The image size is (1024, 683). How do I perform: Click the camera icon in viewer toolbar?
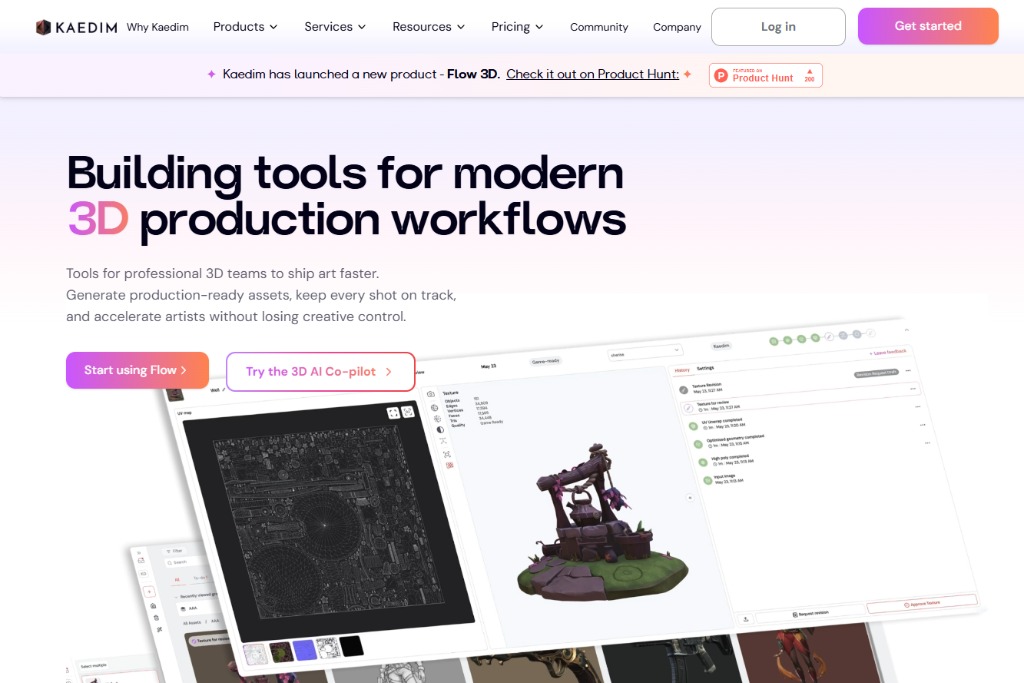[432, 394]
